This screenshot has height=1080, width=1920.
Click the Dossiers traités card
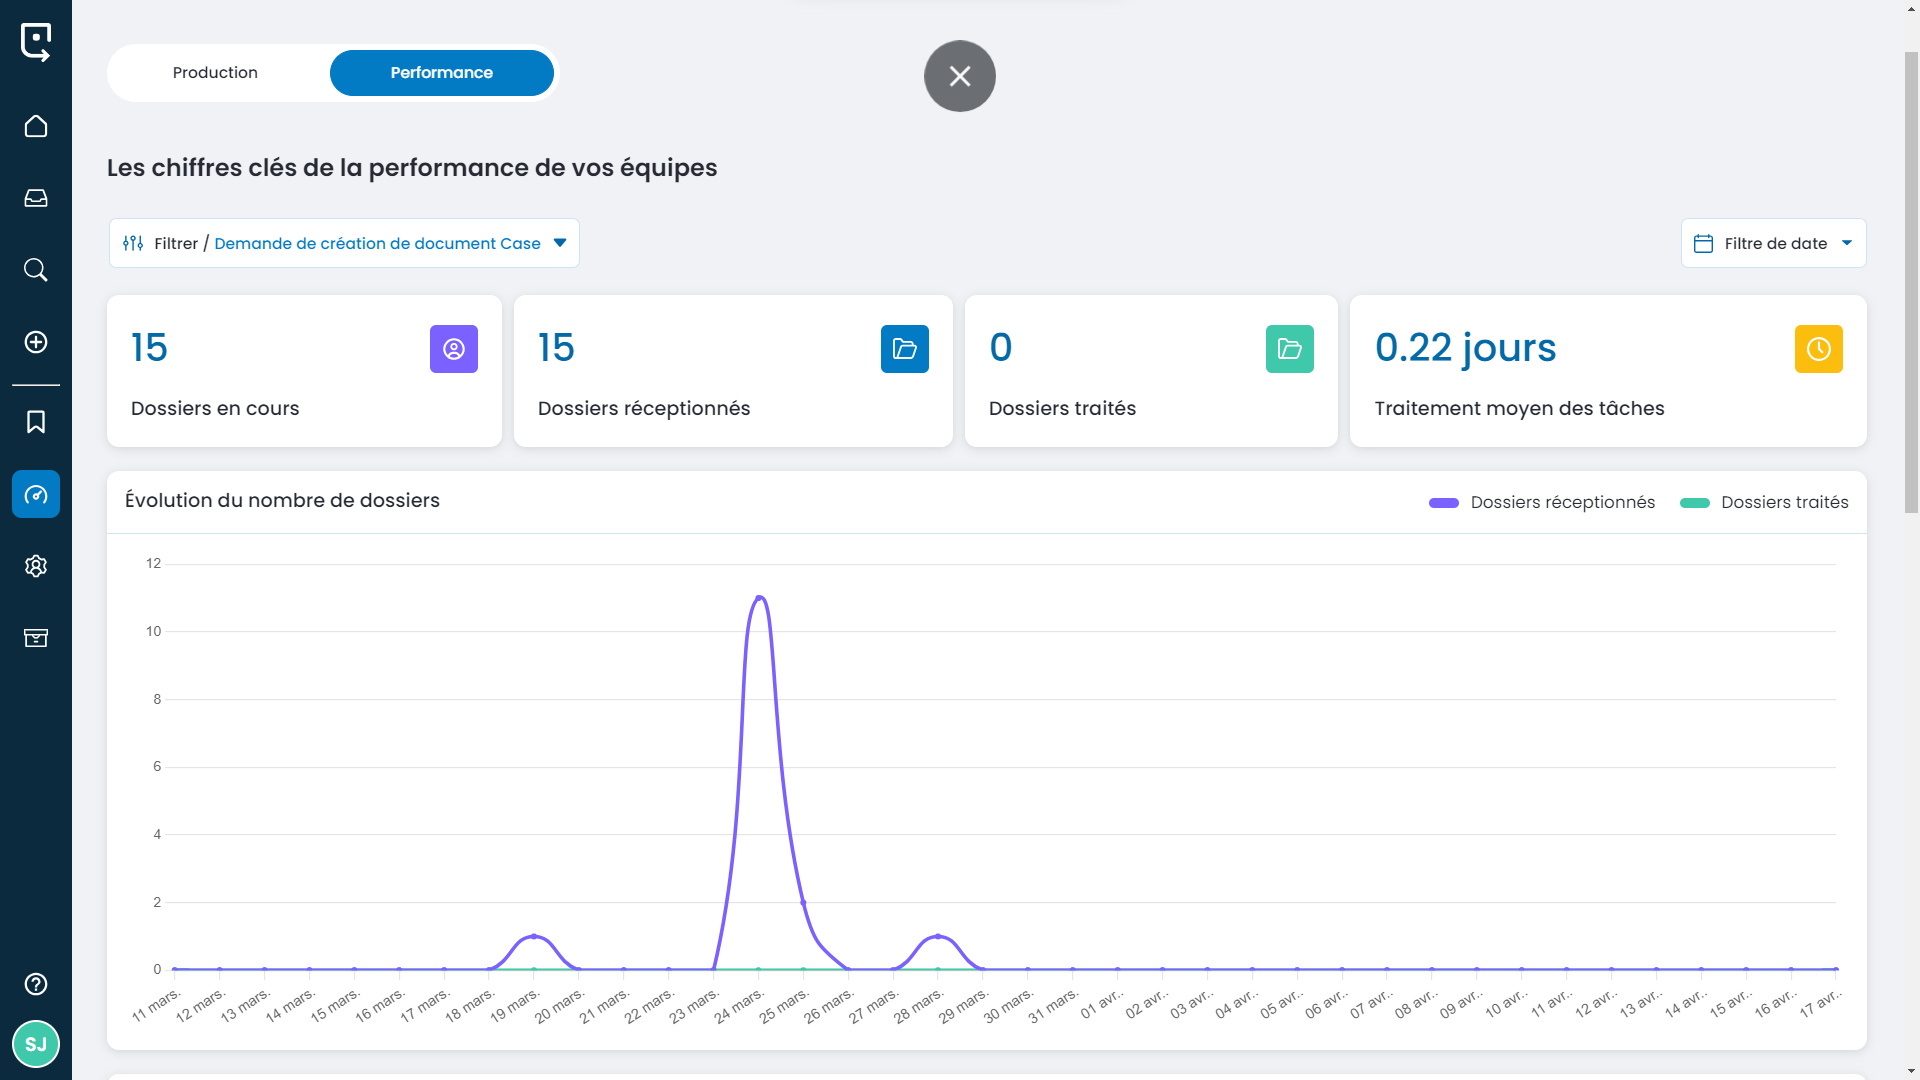point(1151,371)
